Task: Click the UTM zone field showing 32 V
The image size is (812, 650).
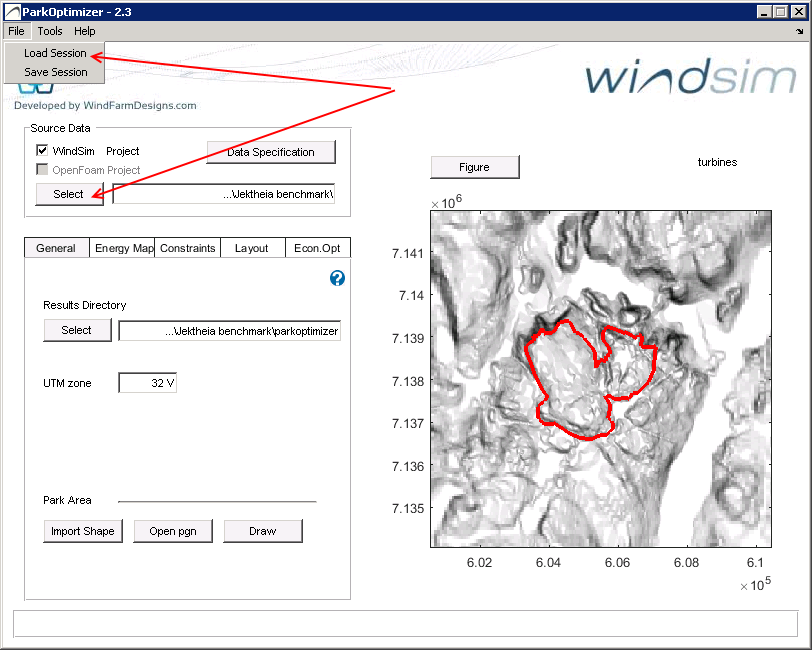Action: (148, 383)
